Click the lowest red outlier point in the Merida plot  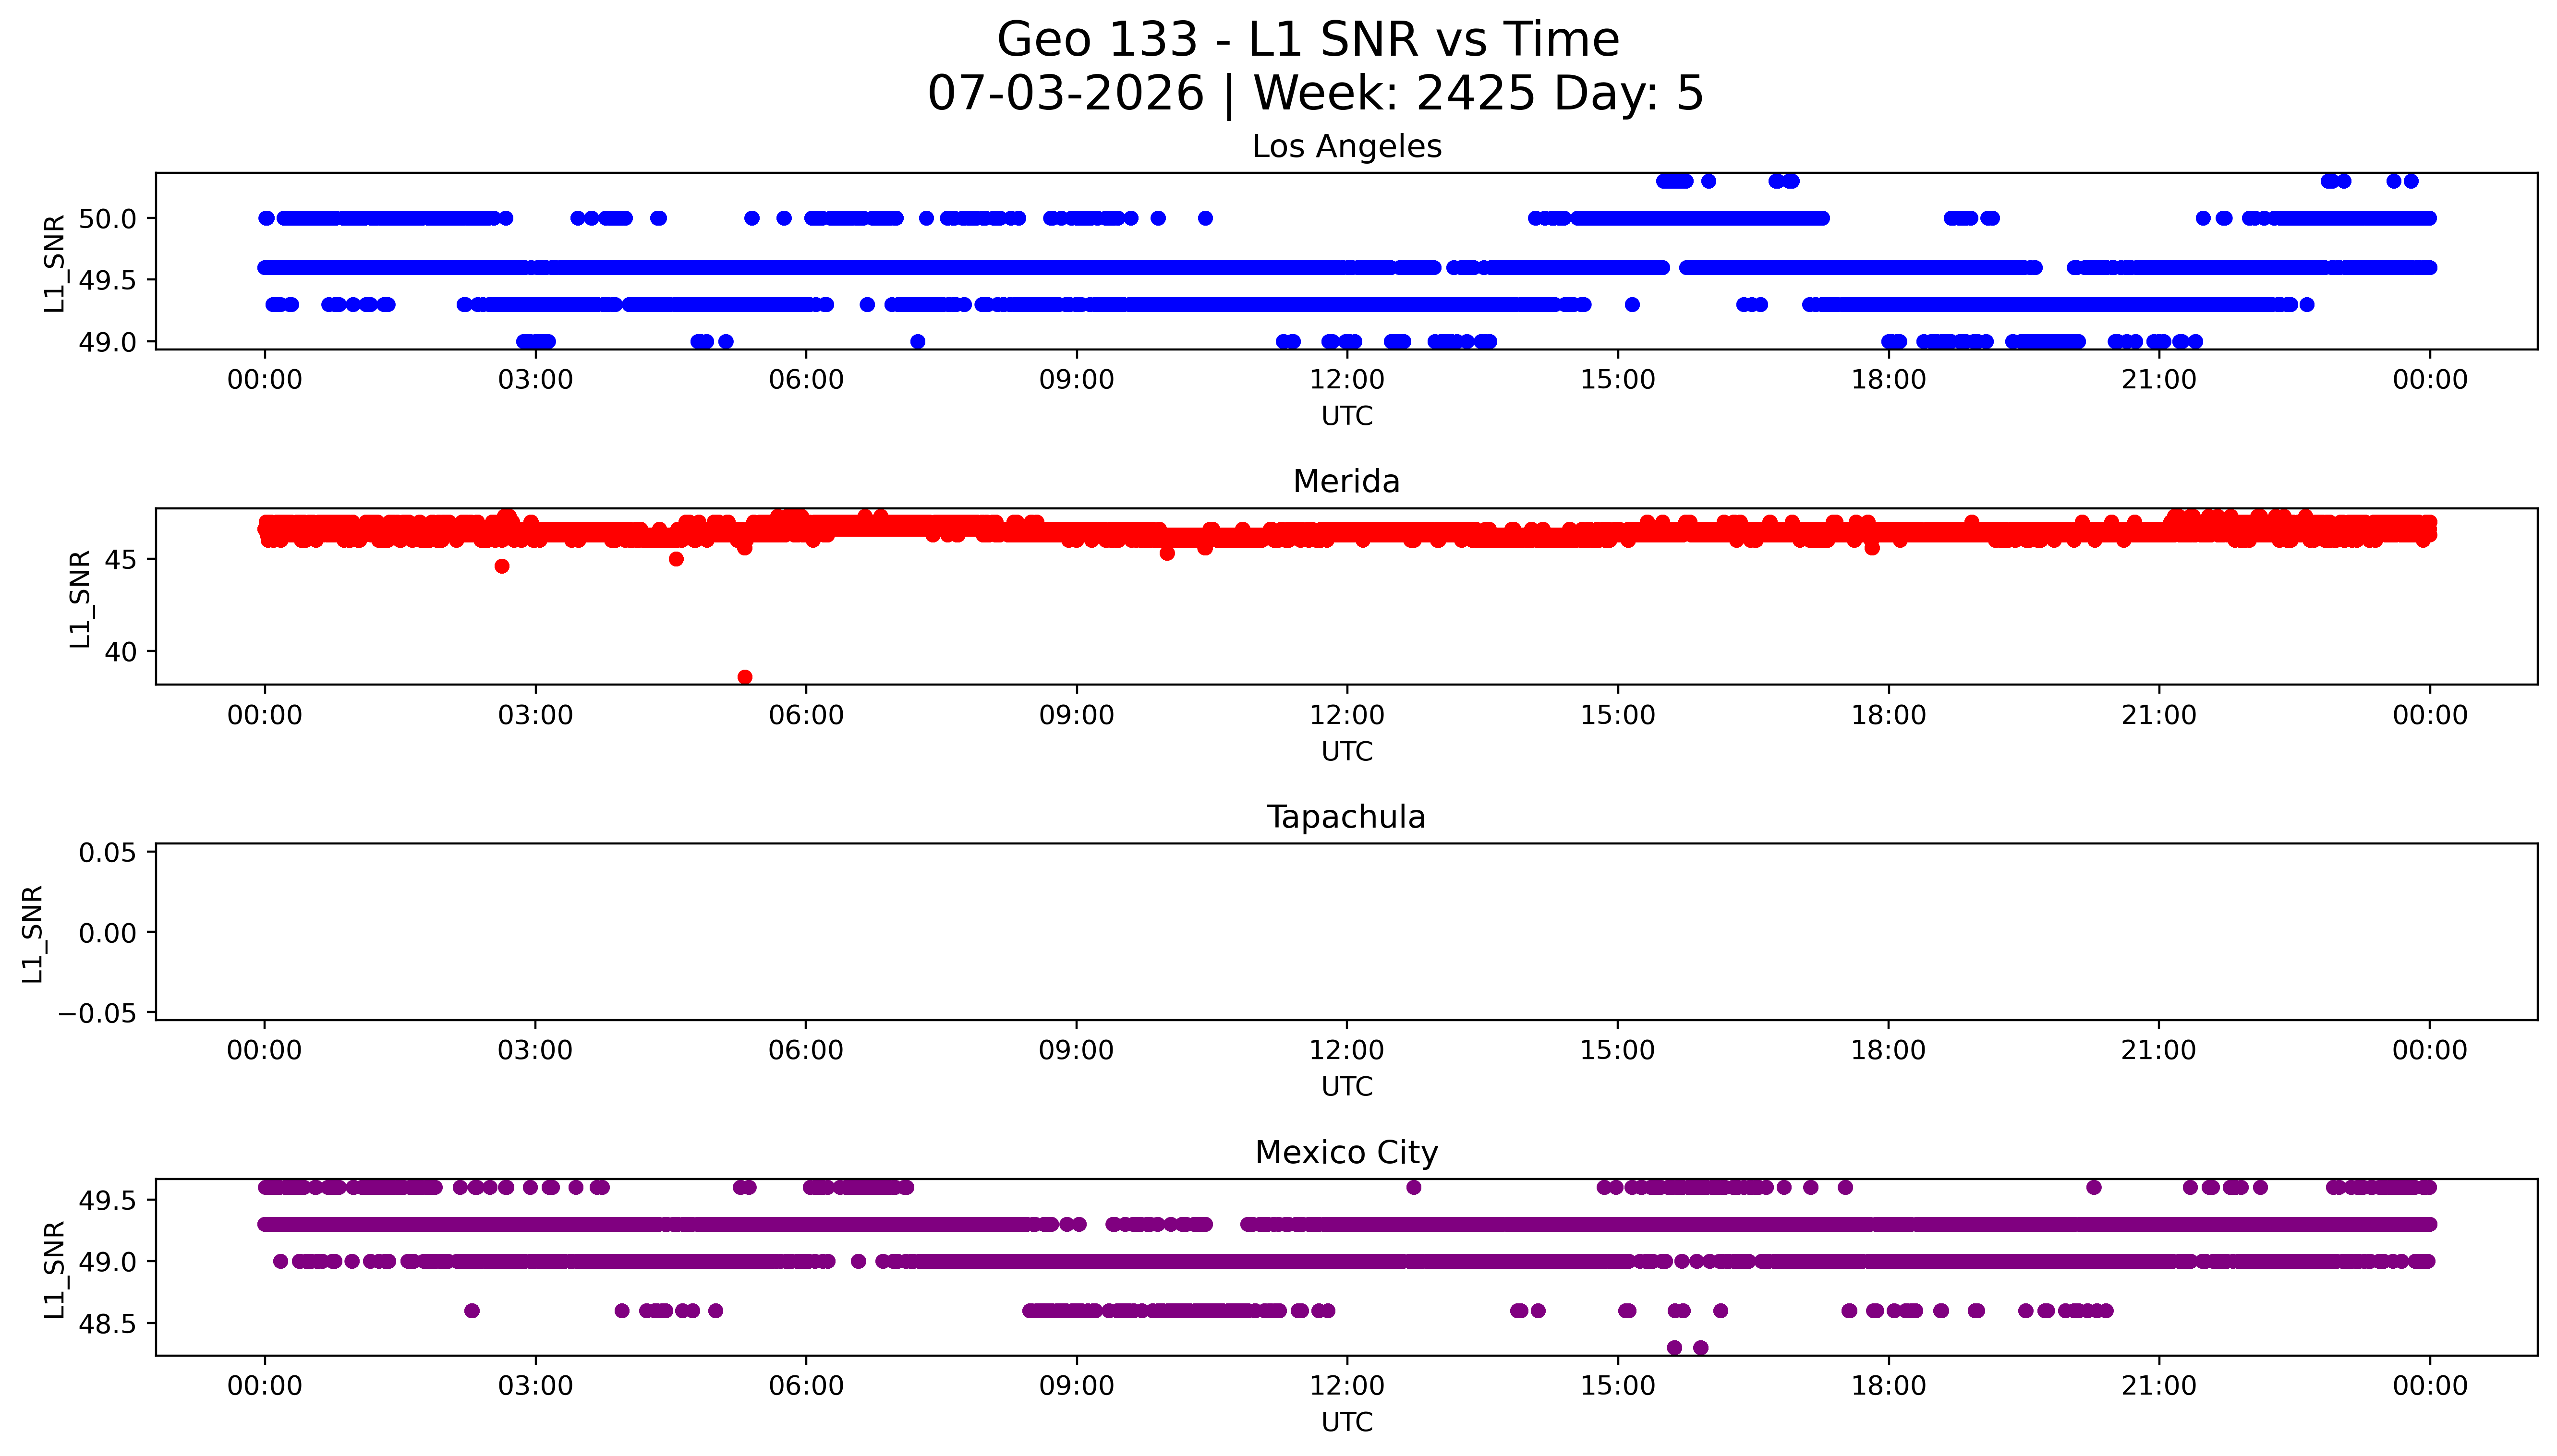745,677
